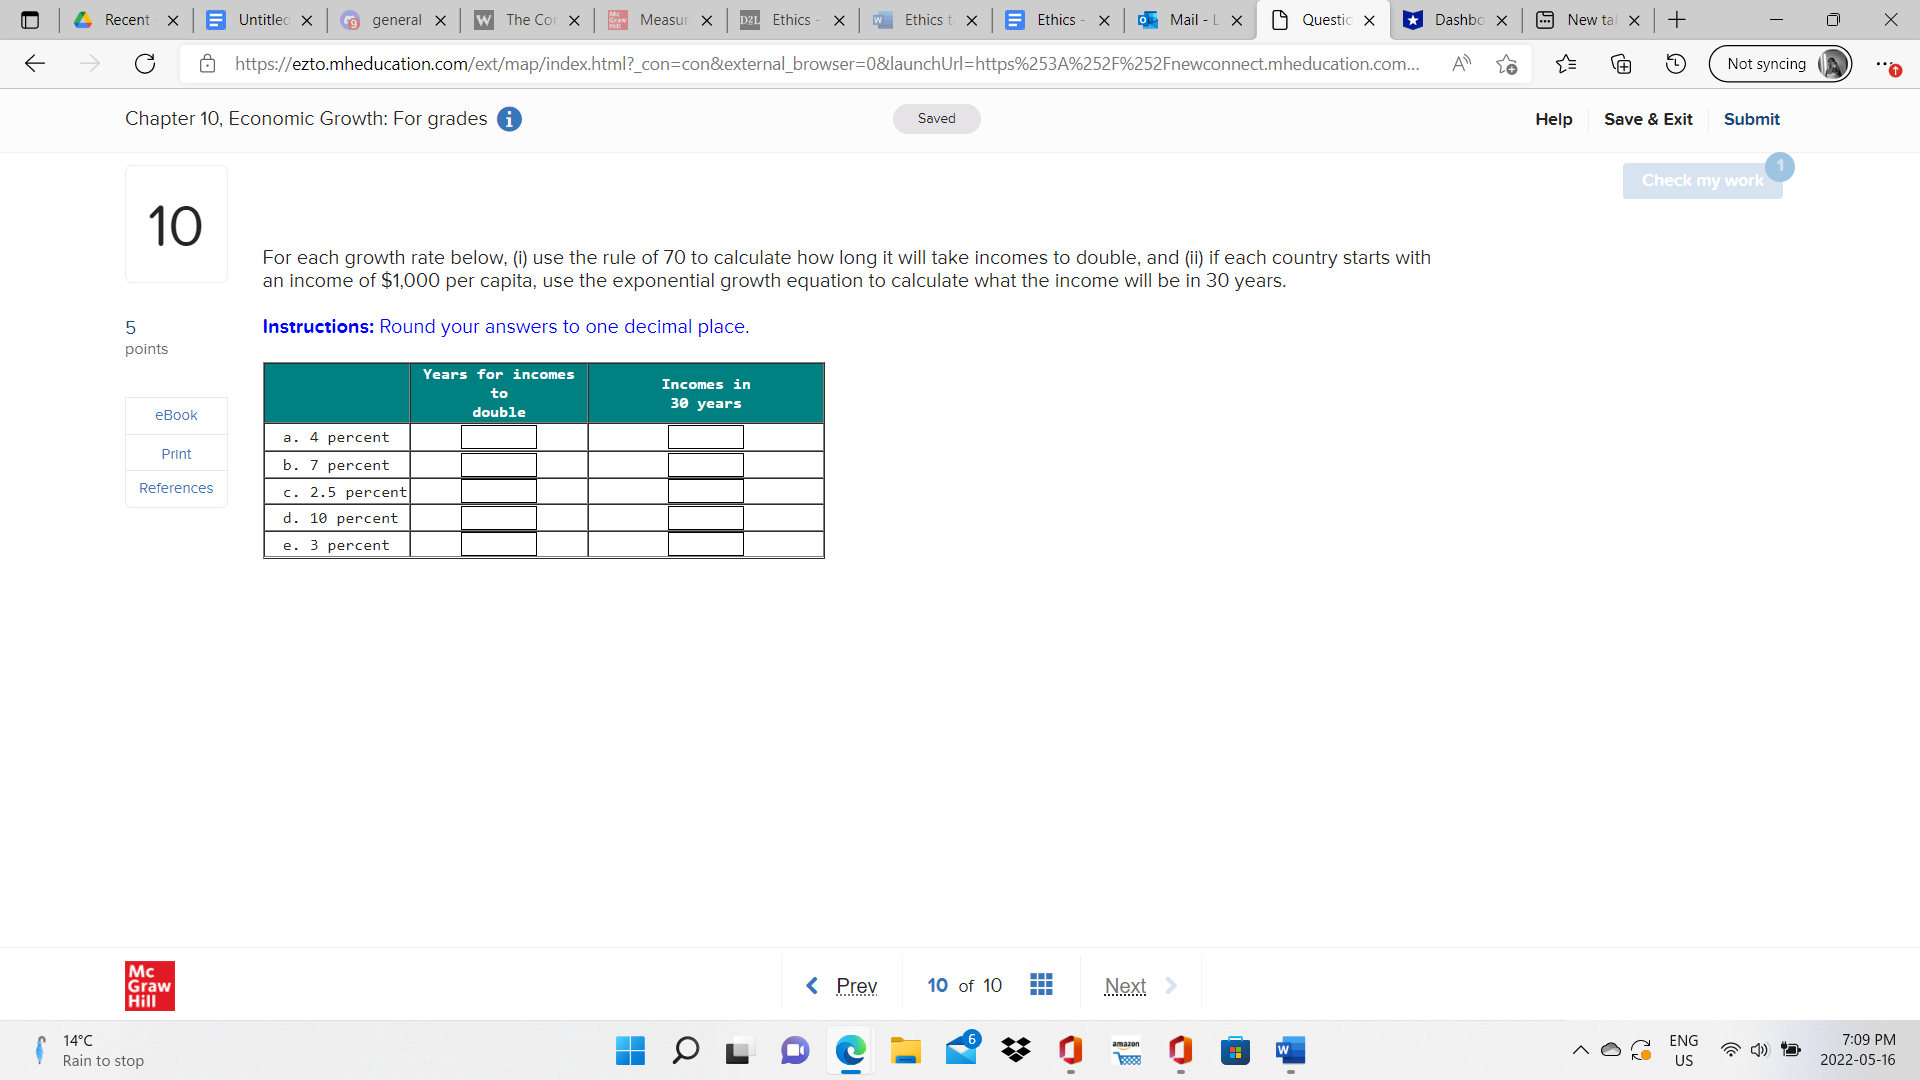Click the doubling-time input field for 4 percent

[x=498, y=436]
